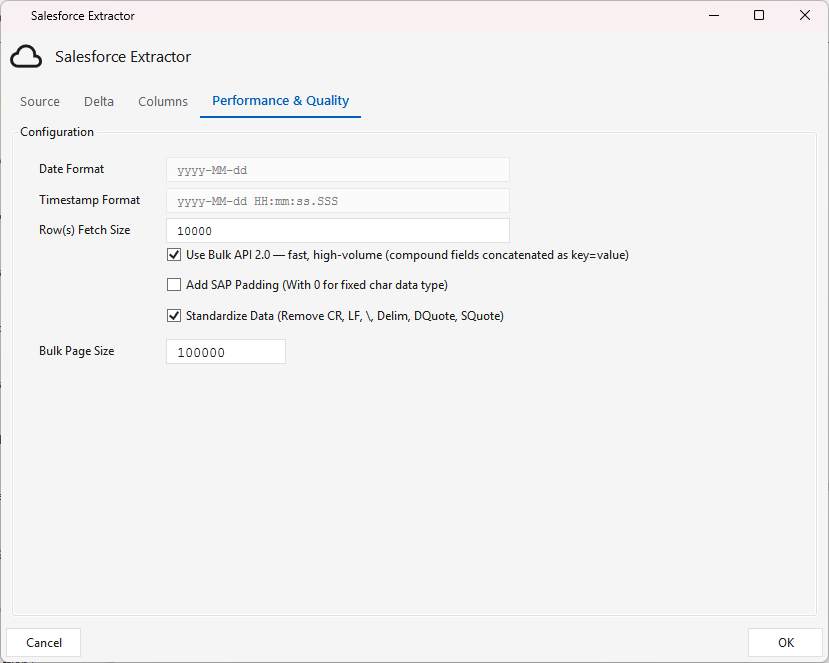Uncheck the Use Bulk API 2.0 checkbox
This screenshot has width=829, height=663.
(174, 255)
